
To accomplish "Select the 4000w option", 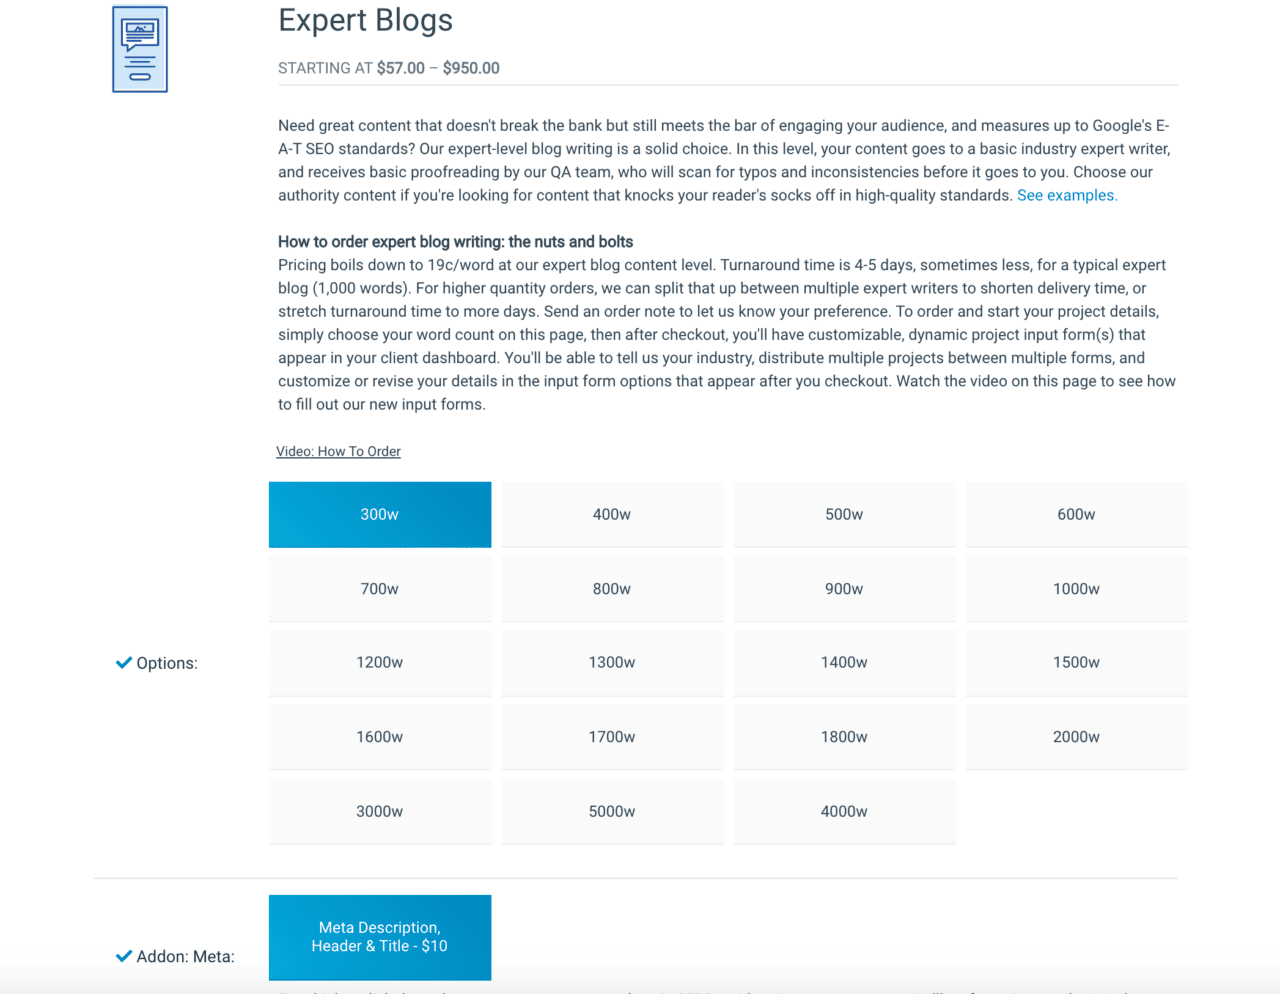I will pyautogui.click(x=844, y=811).
